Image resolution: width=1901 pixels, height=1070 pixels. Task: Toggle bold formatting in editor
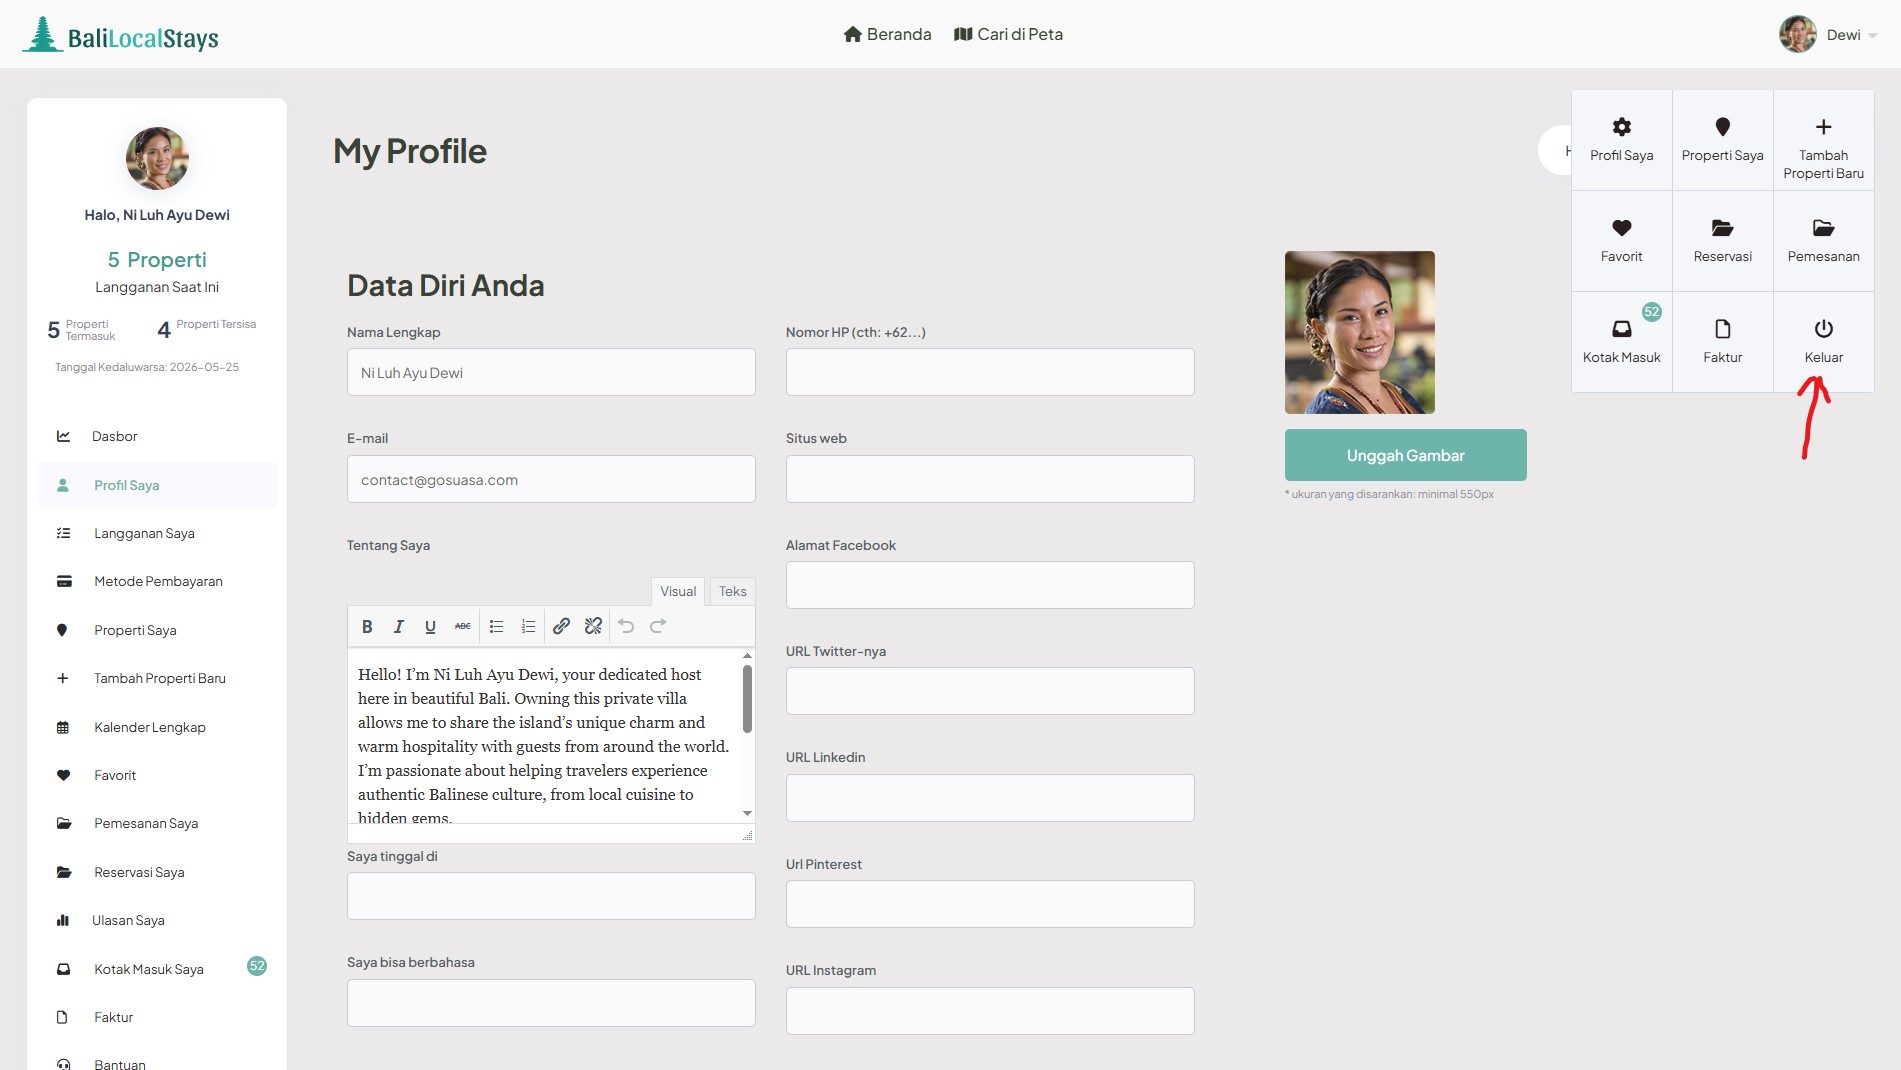(367, 626)
